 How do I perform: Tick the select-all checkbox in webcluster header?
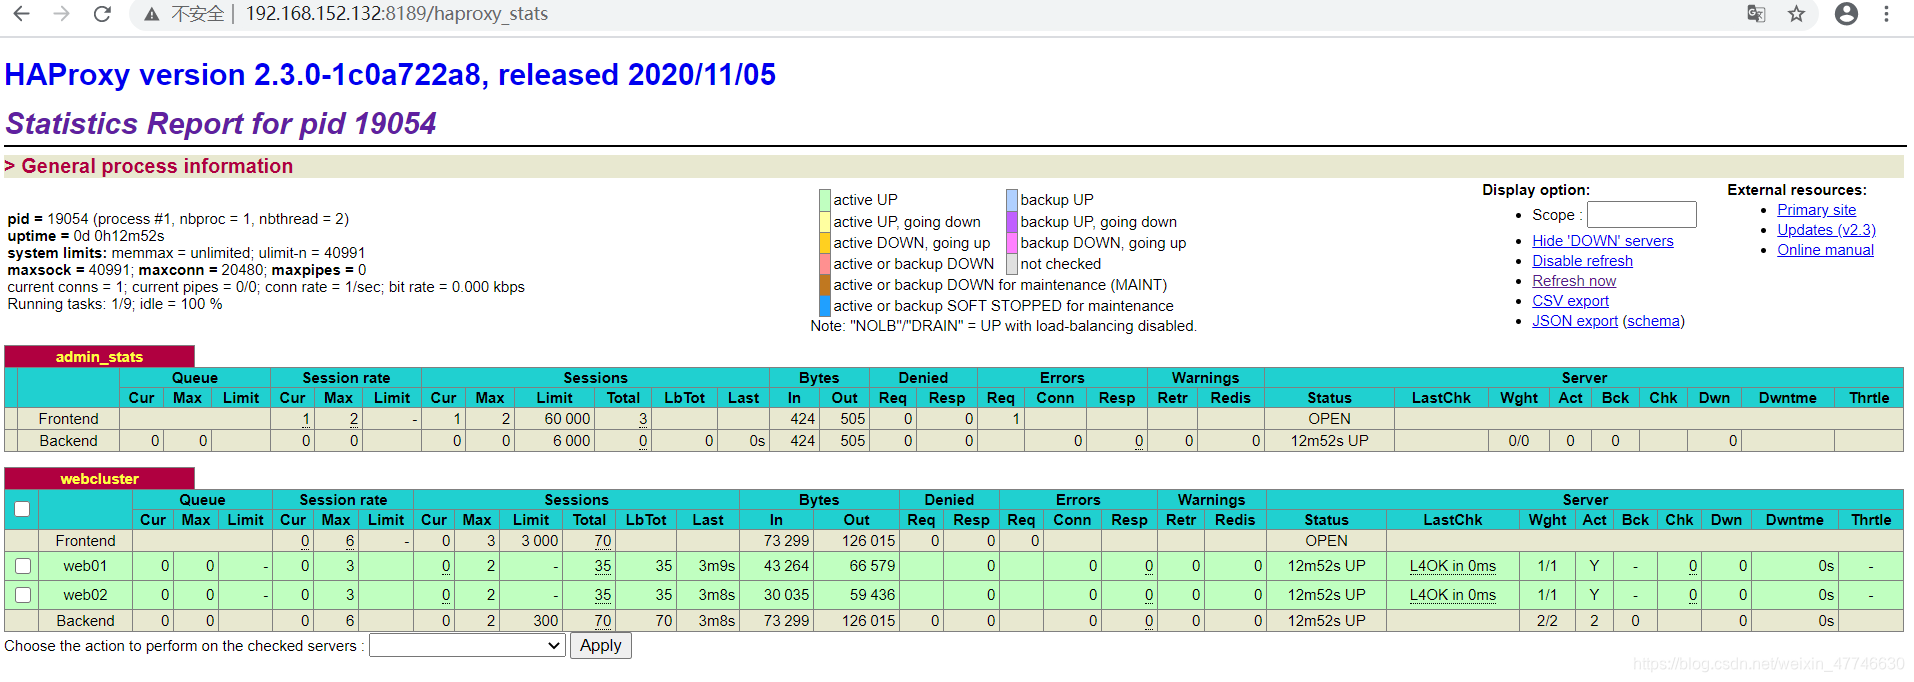[22, 509]
